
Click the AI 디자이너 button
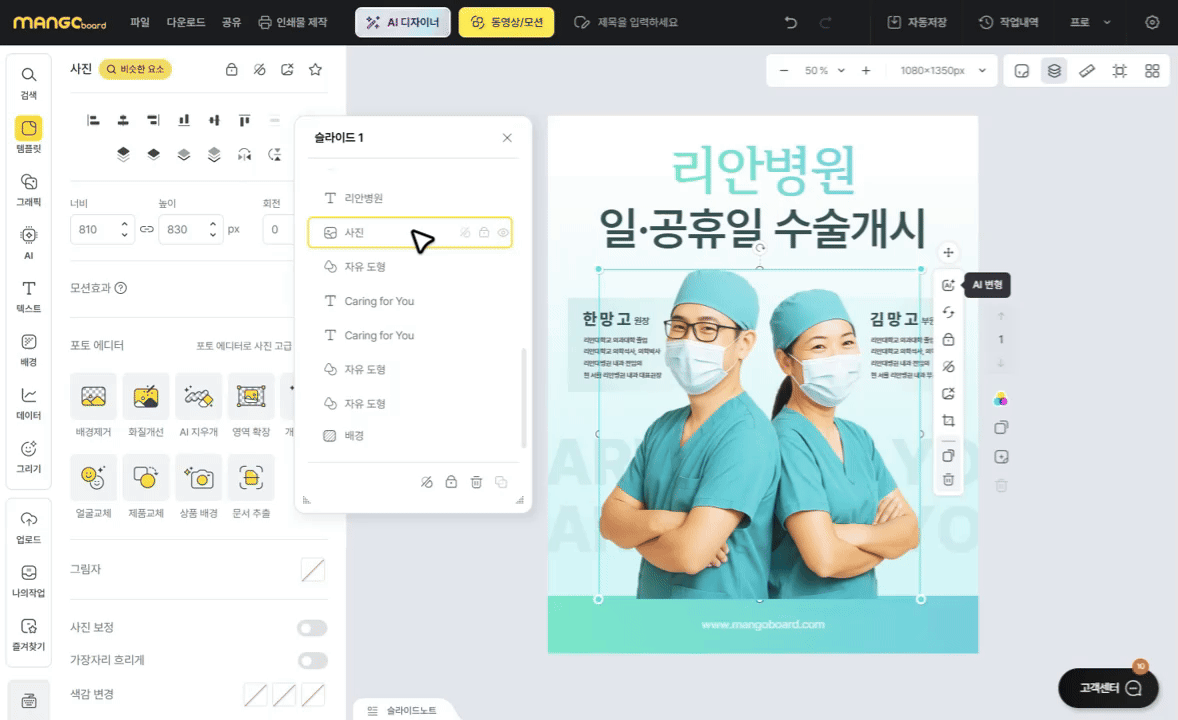(402, 22)
